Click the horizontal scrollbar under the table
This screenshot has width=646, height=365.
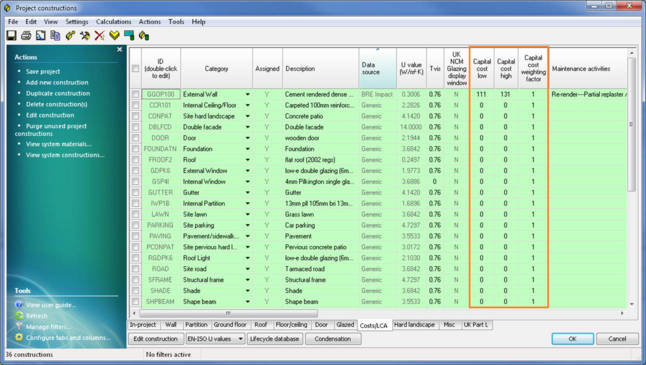229,313
